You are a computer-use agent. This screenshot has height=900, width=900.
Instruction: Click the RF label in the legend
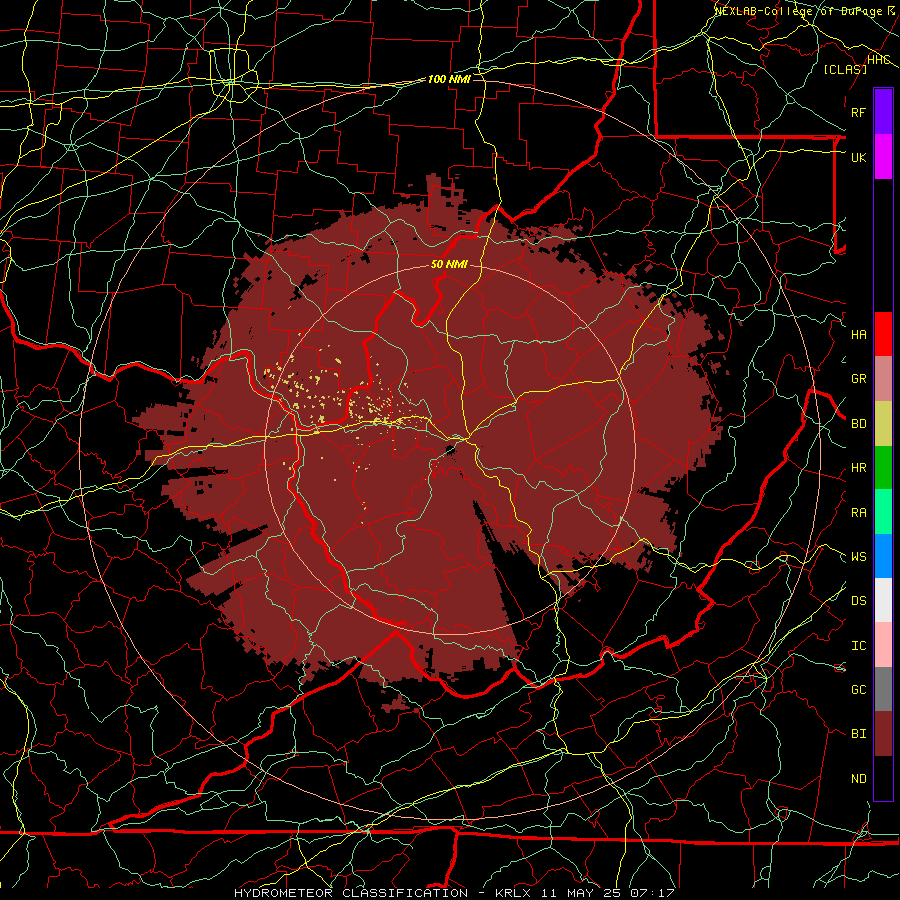pos(858,112)
